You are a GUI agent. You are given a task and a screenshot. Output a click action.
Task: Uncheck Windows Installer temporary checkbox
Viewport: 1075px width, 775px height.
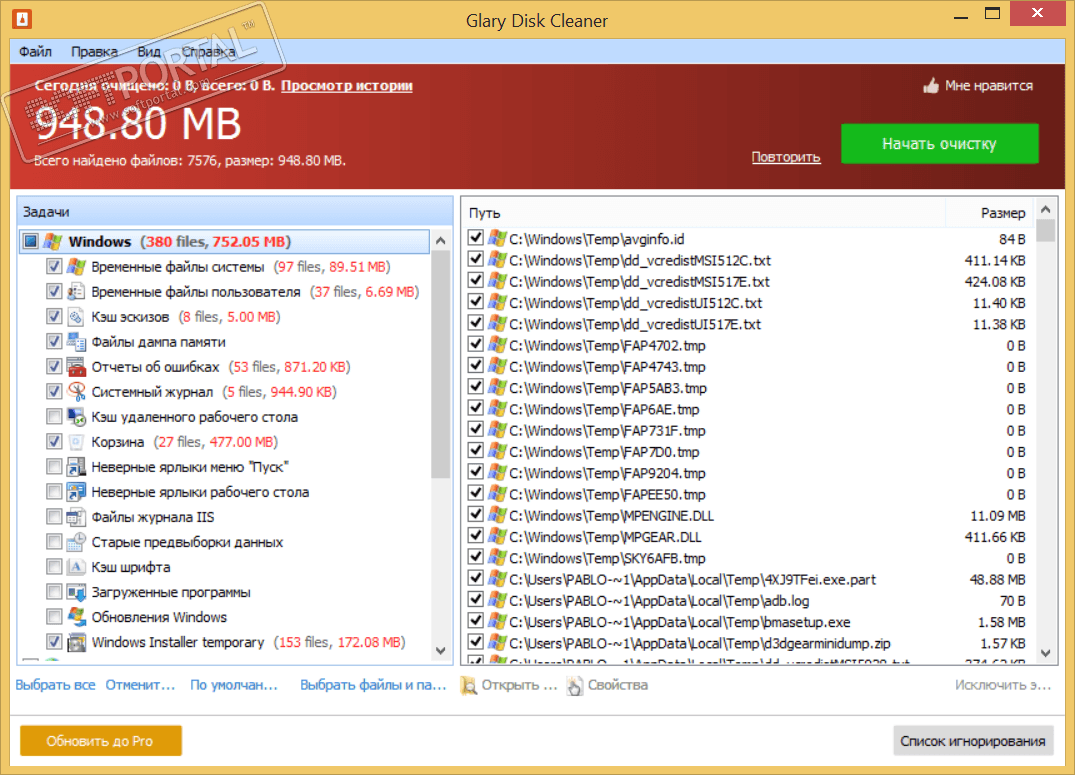pyautogui.click(x=54, y=641)
